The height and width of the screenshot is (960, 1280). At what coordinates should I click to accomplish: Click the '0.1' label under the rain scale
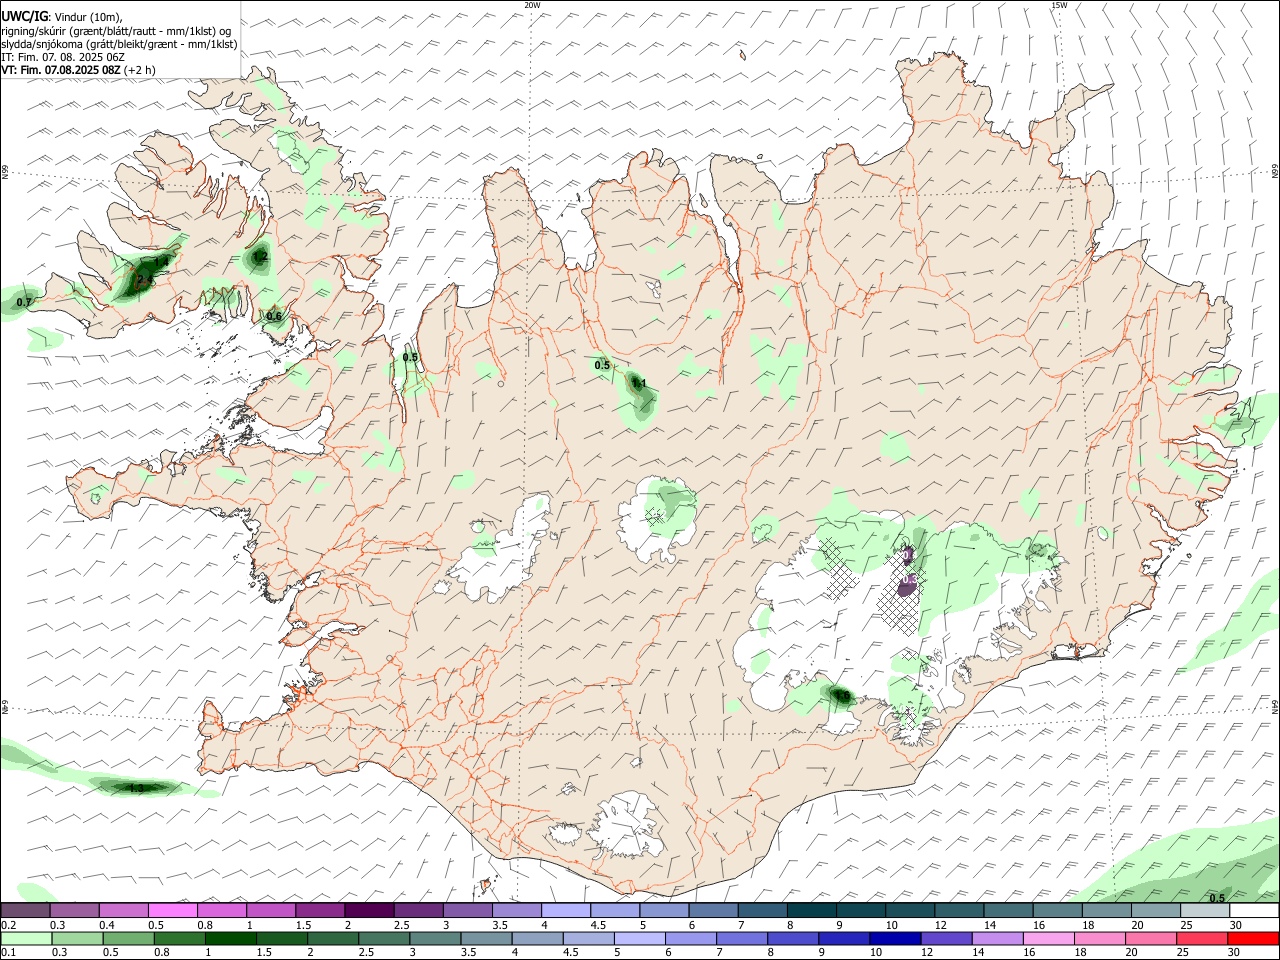[x=8, y=953]
